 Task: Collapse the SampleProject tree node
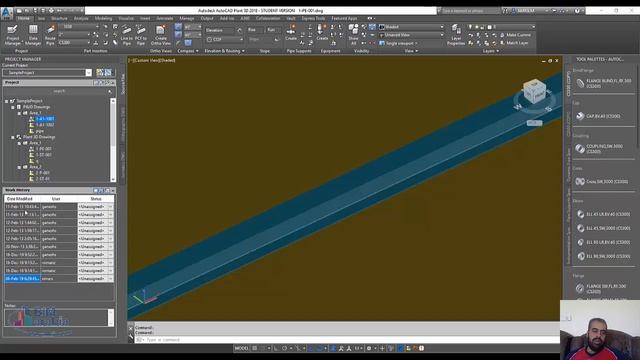click(x=7, y=101)
